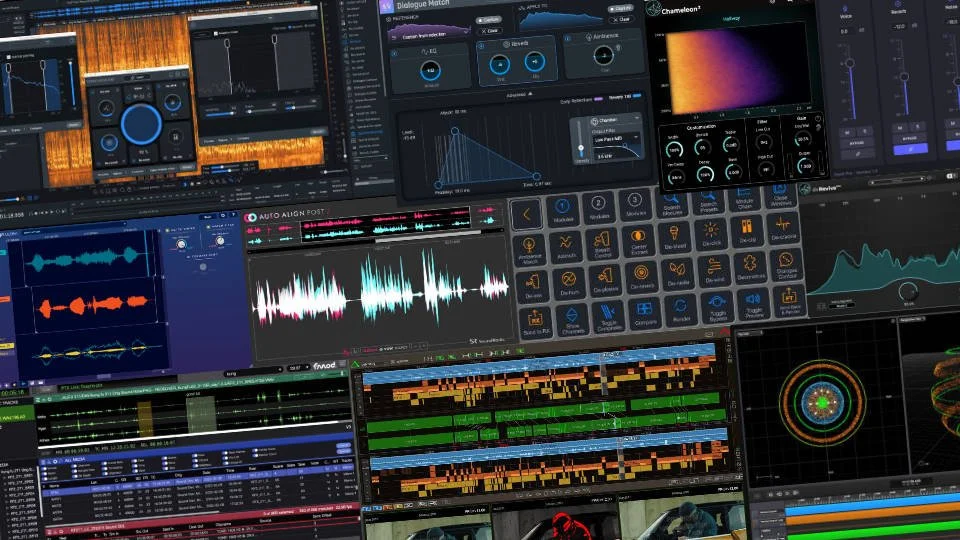Click Clear under the Apply To profile
The image size is (960, 540).
coord(621,20)
